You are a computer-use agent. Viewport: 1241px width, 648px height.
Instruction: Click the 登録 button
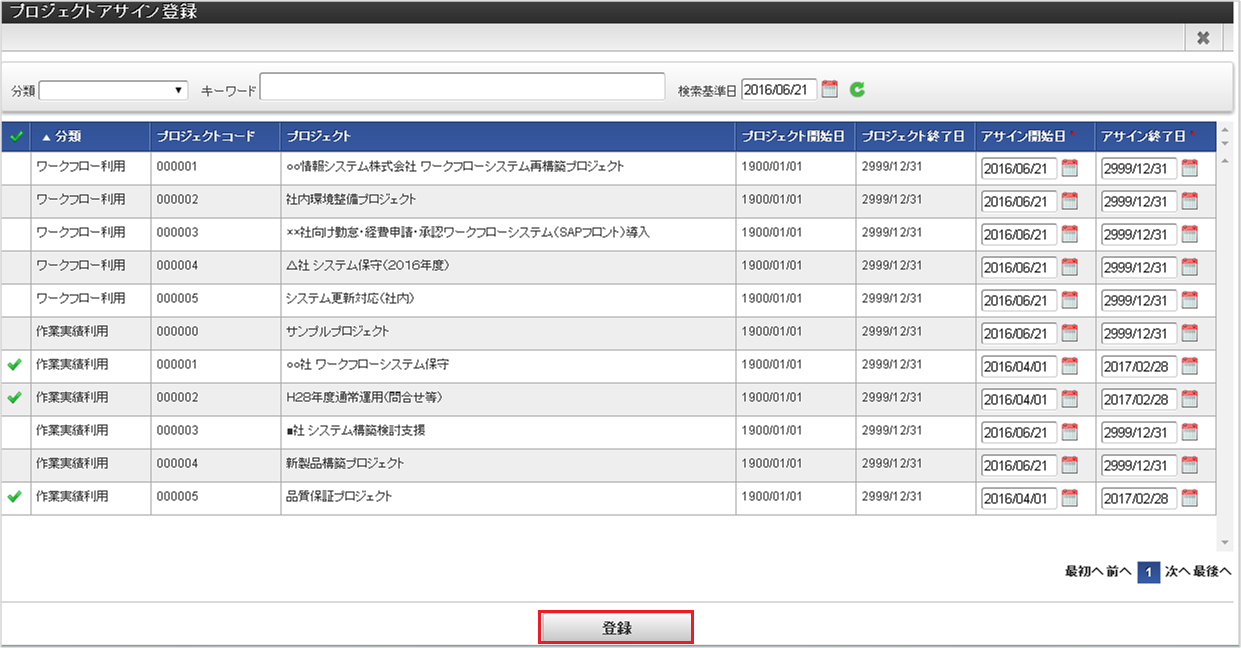pyautogui.click(x=616, y=628)
